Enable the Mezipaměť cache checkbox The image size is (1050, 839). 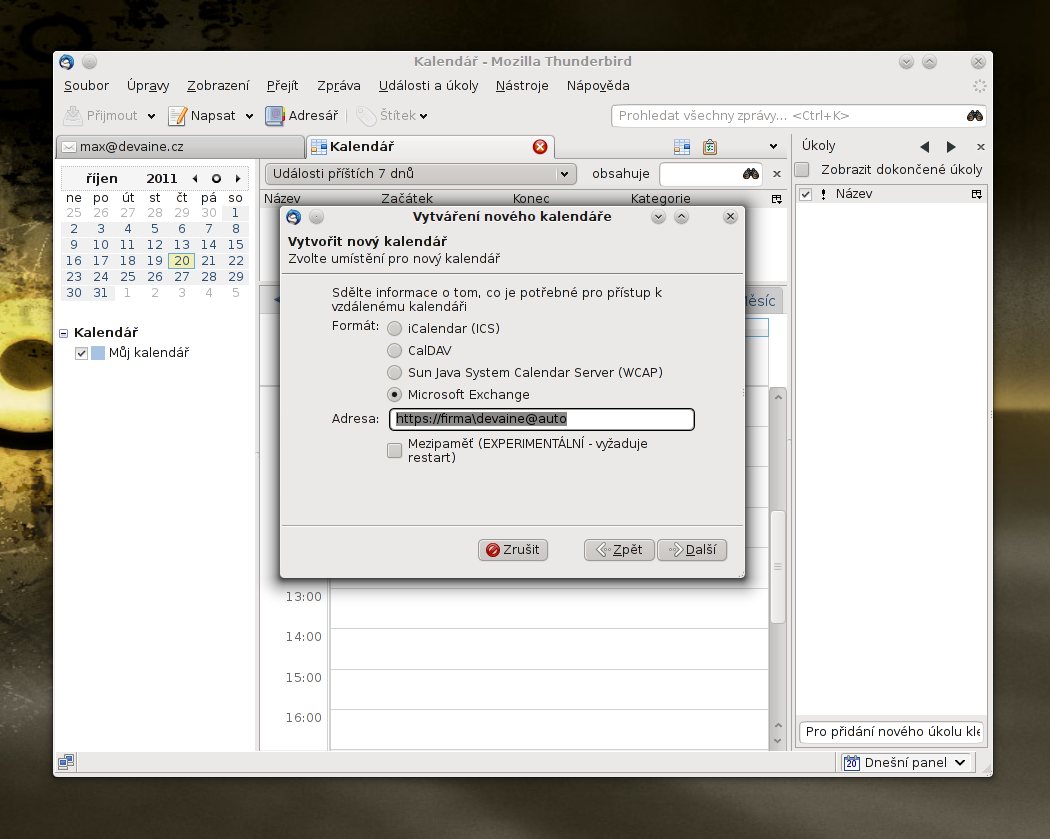tap(394, 451)
